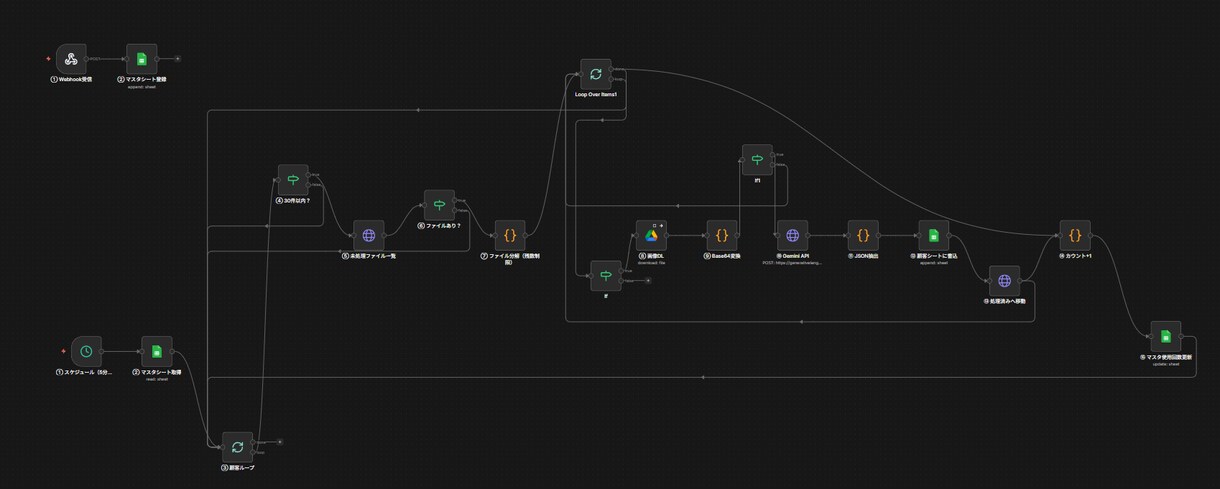This screenshot has width=1220, height=489.
Task: Open the ① スケジュール trigger node
Action: (x=87, y=352)
